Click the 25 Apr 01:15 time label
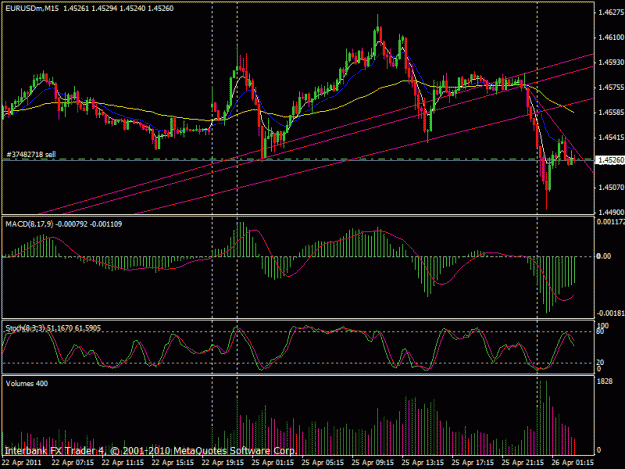 [273, 463]
